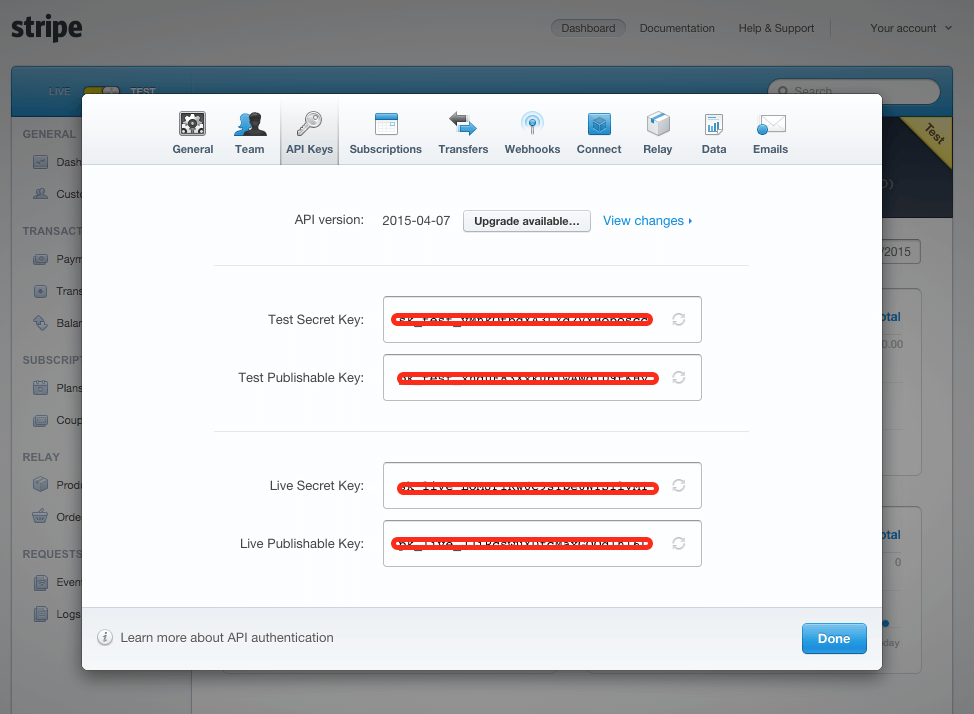This screenshot has height=714, width=974.
Task: Click the Done button
Action: click(834, 638)
